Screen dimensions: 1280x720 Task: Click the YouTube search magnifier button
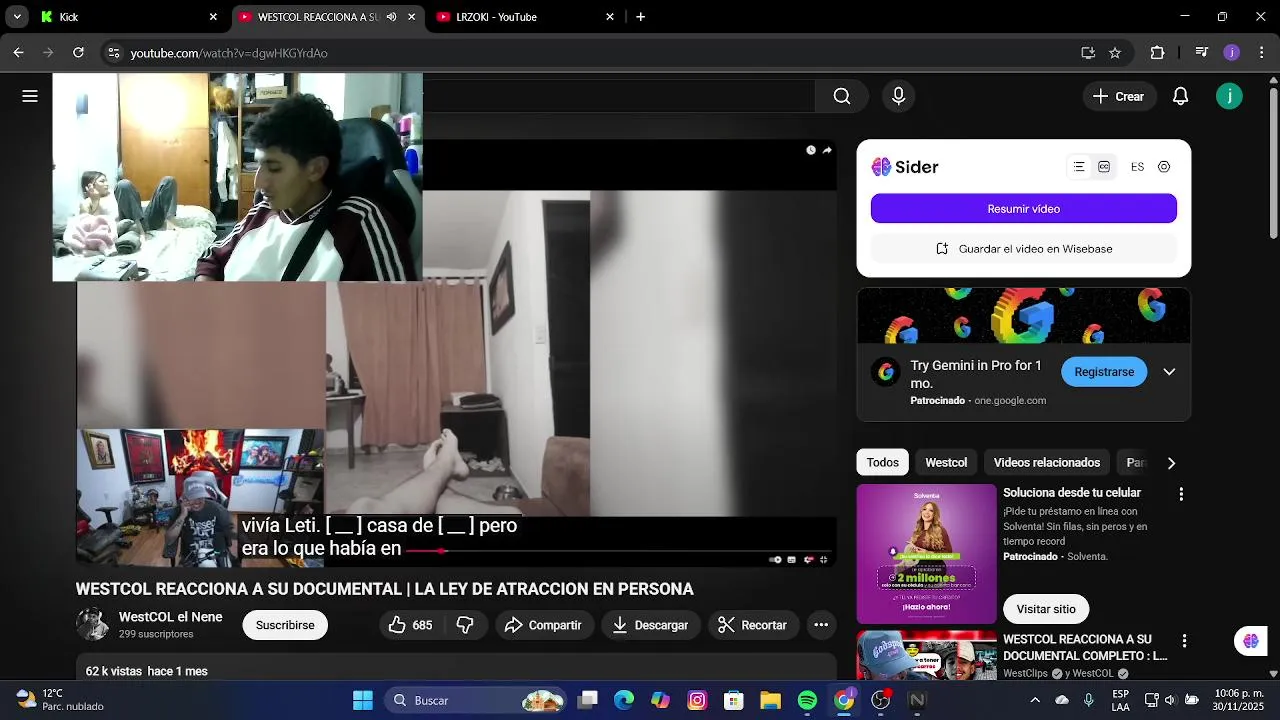coord(842,96)
